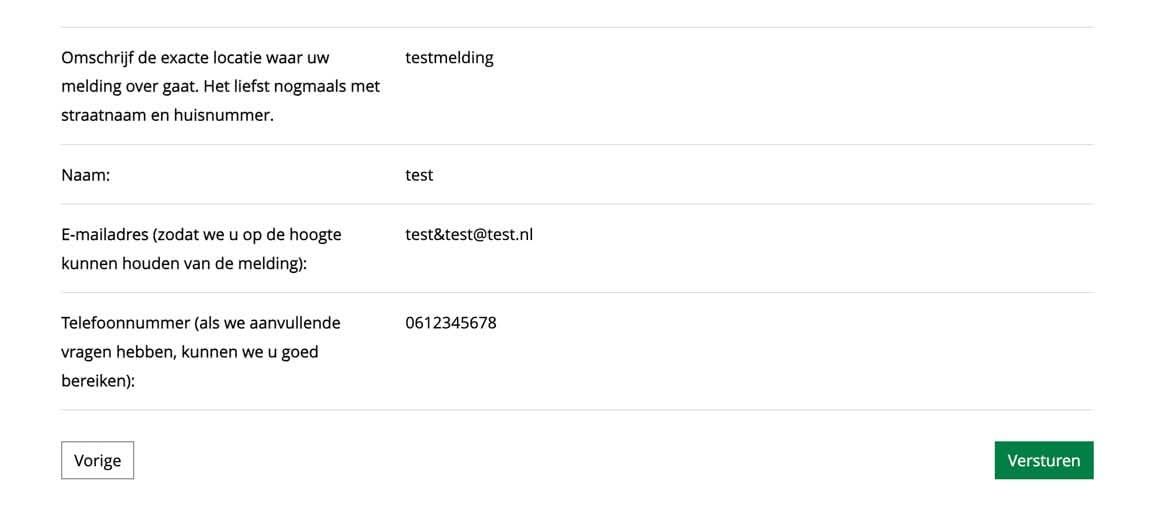Select the name value "test"
The height and width of the screenshot is (521, 1152).
419,175
